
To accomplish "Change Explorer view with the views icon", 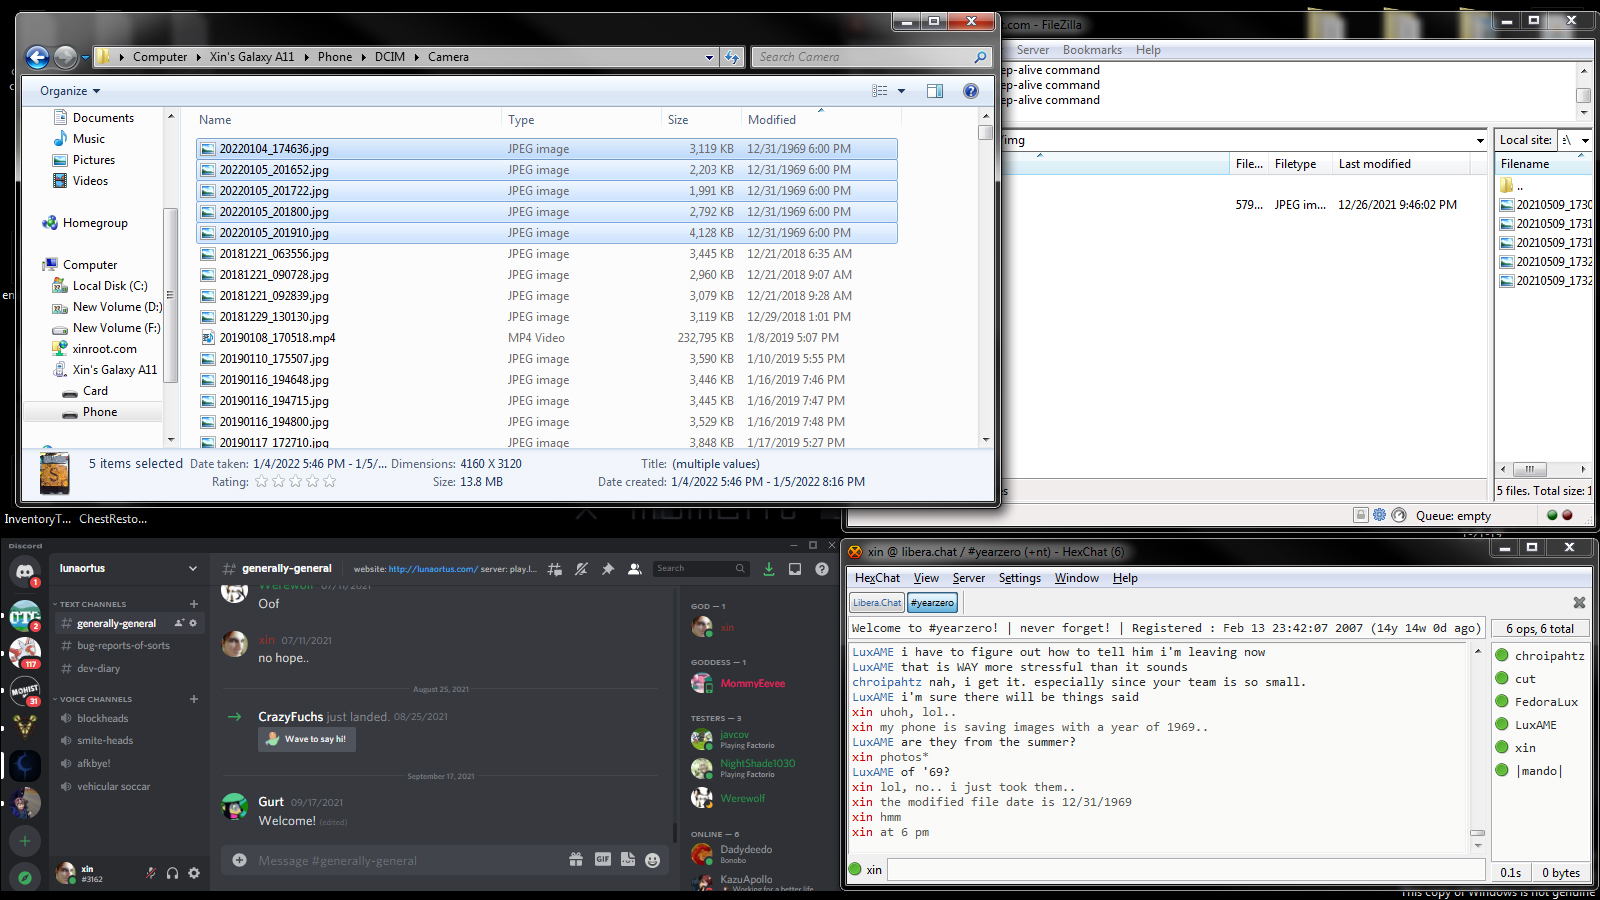I will pyautogui.click(x=880, y=91).
